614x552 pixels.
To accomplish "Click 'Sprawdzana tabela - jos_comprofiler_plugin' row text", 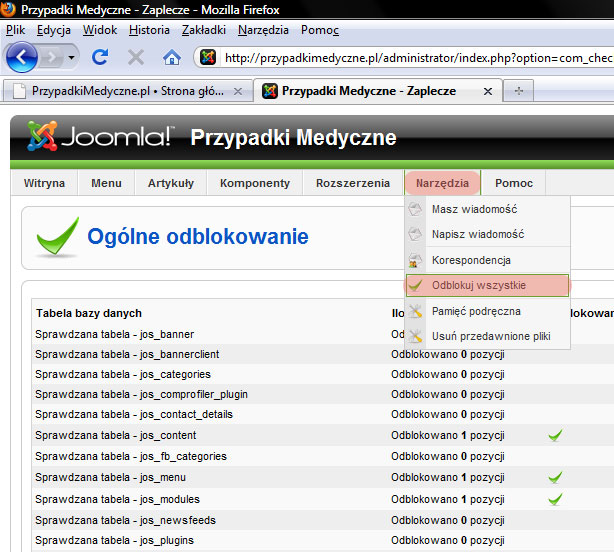I will [x=141, y=395].
